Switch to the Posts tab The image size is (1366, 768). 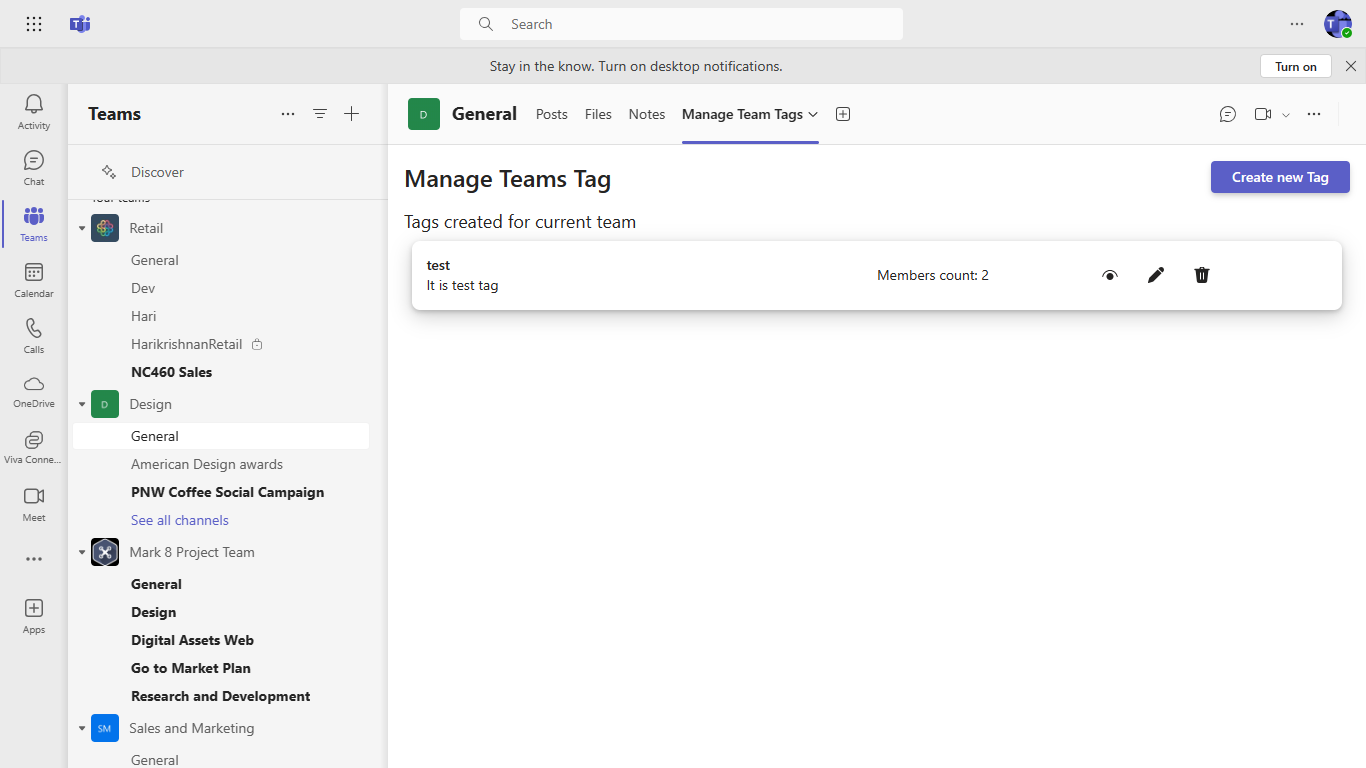tap(552, 114)
